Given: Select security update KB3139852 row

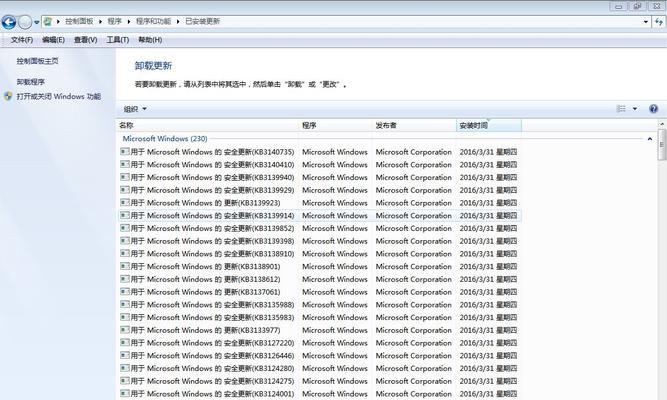Looking at the screenshot, I should point(319,229).
